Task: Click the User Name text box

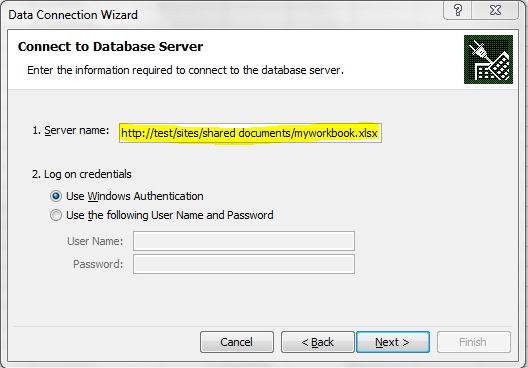Action: pos(244,241)
